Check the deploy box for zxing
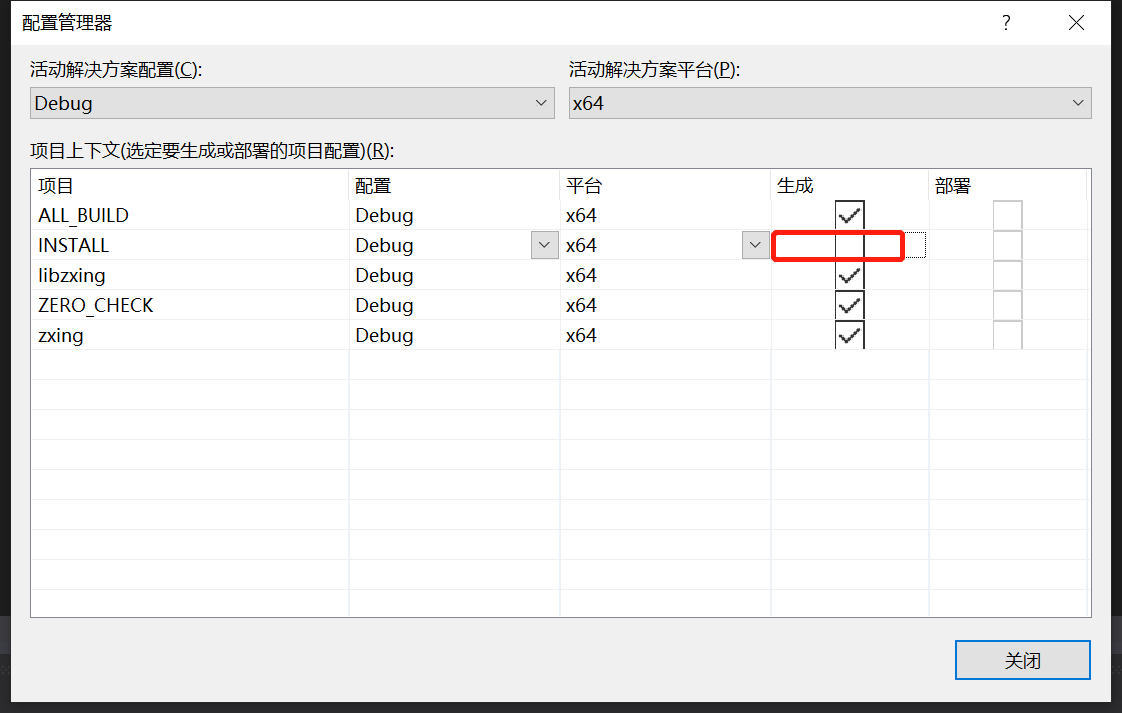The height and width of the screenshot is (713, 1122). pyautogui.click(x=1007, y=335)
